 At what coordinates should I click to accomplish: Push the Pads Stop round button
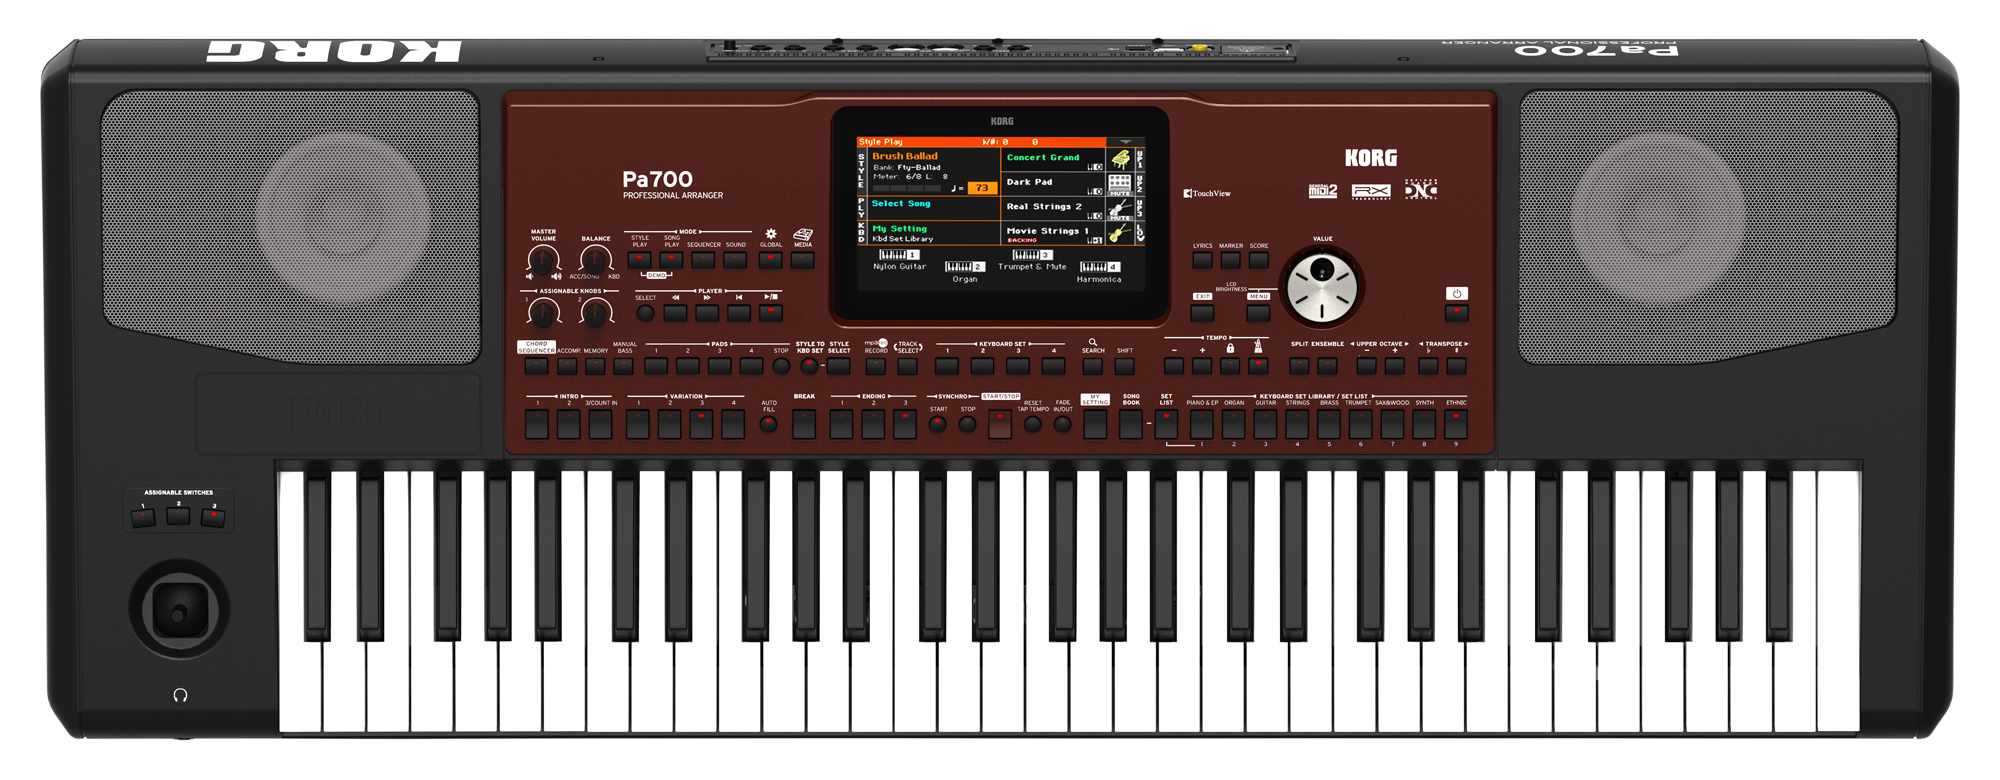coord(781,366)
